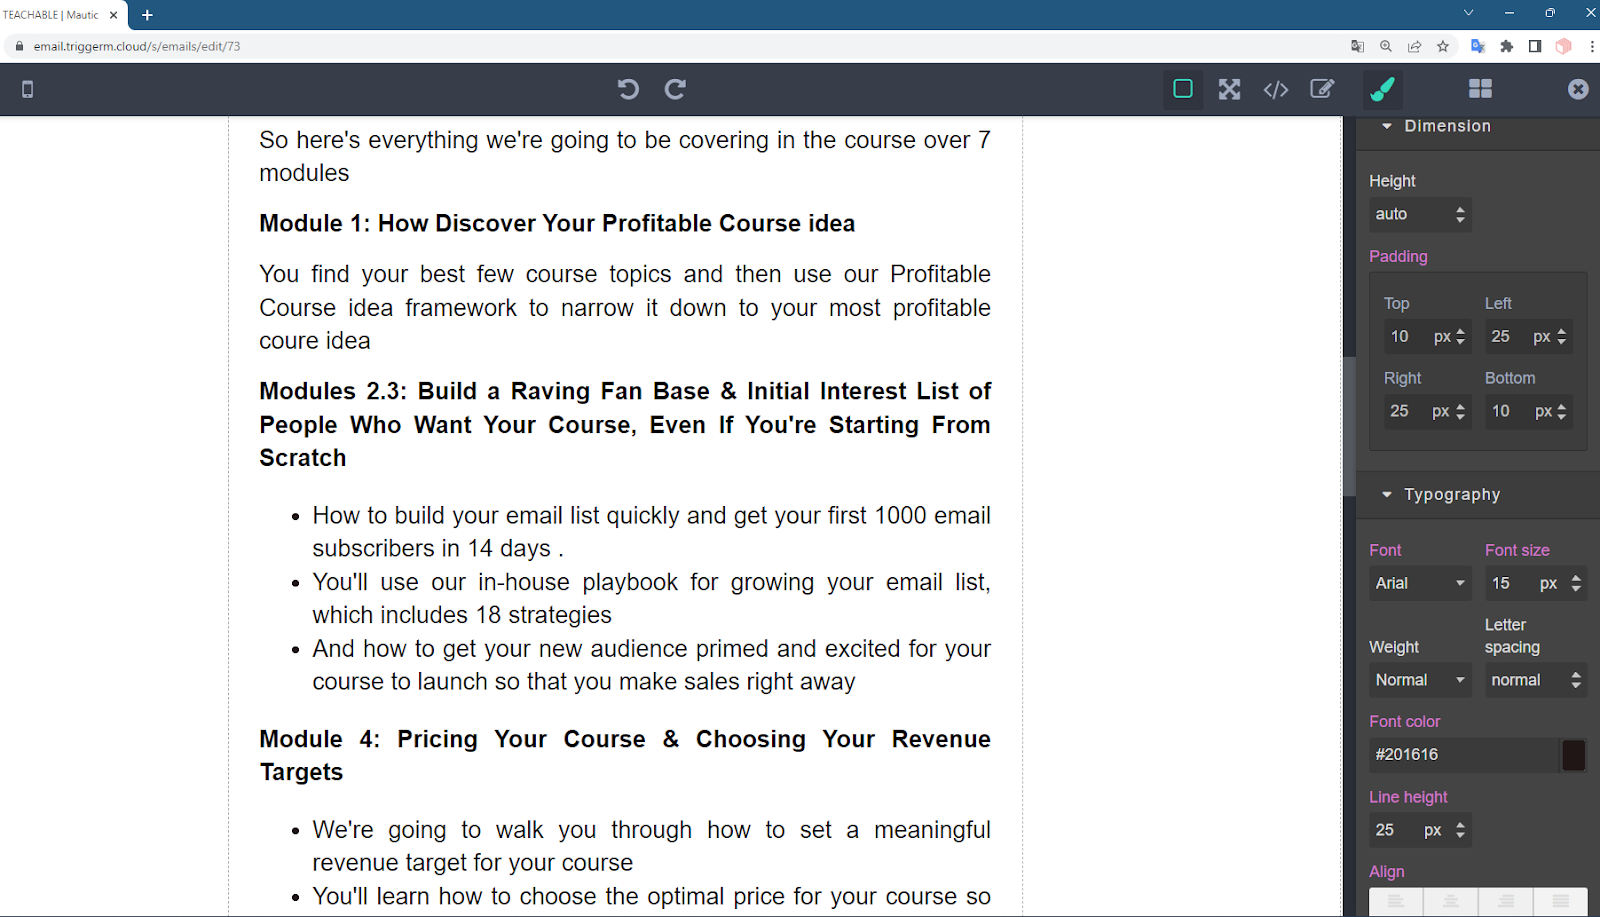1600x917 pixels.
Task: Select the TEACHABLE | Mautic browser tab
Action: coord(60,15)
